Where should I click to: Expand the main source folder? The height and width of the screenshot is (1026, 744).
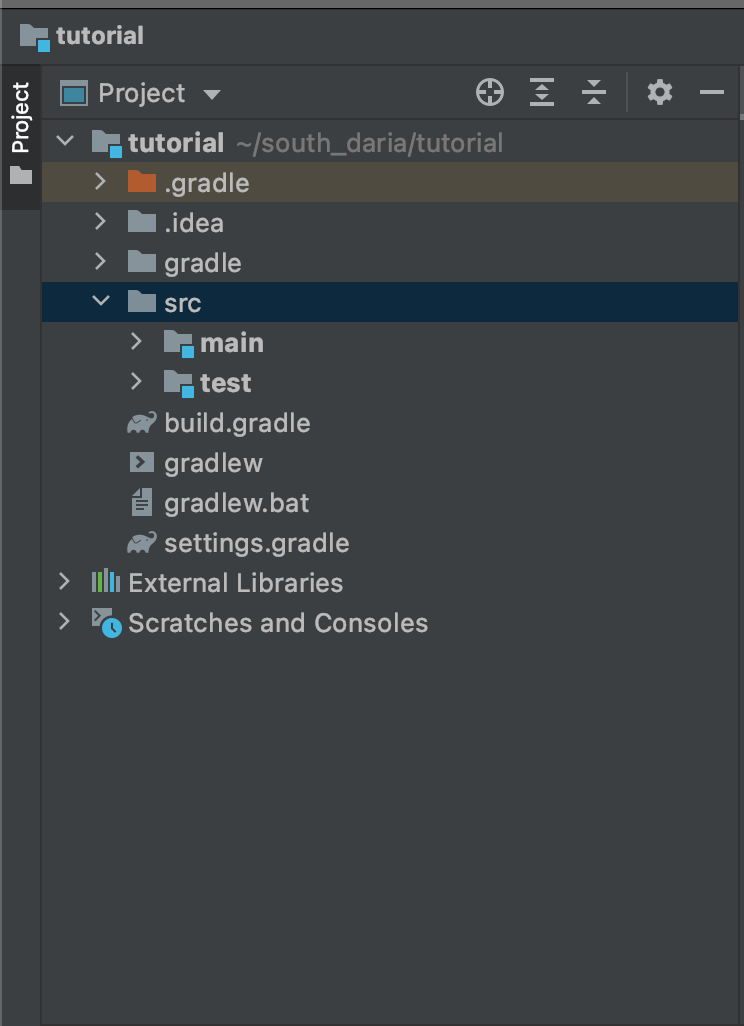pos(137,342)
